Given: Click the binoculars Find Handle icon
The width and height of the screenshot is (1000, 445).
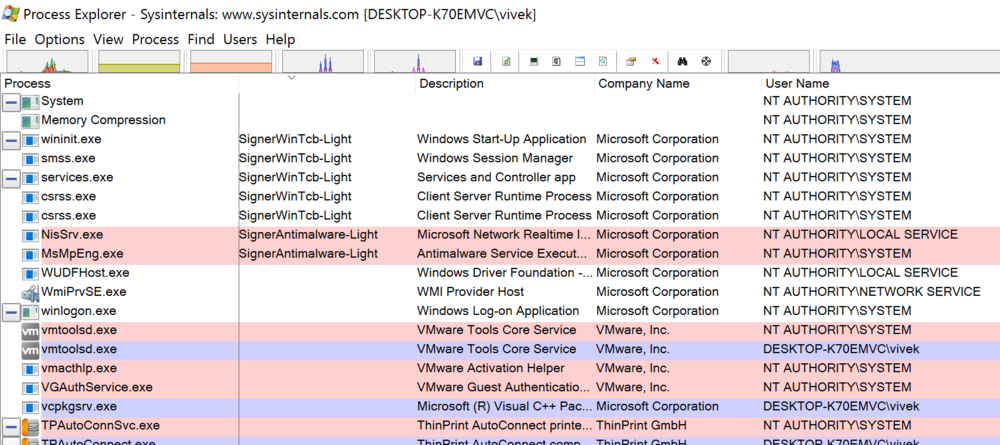Looking at the screenshot, I should click(x=682, y=61).
